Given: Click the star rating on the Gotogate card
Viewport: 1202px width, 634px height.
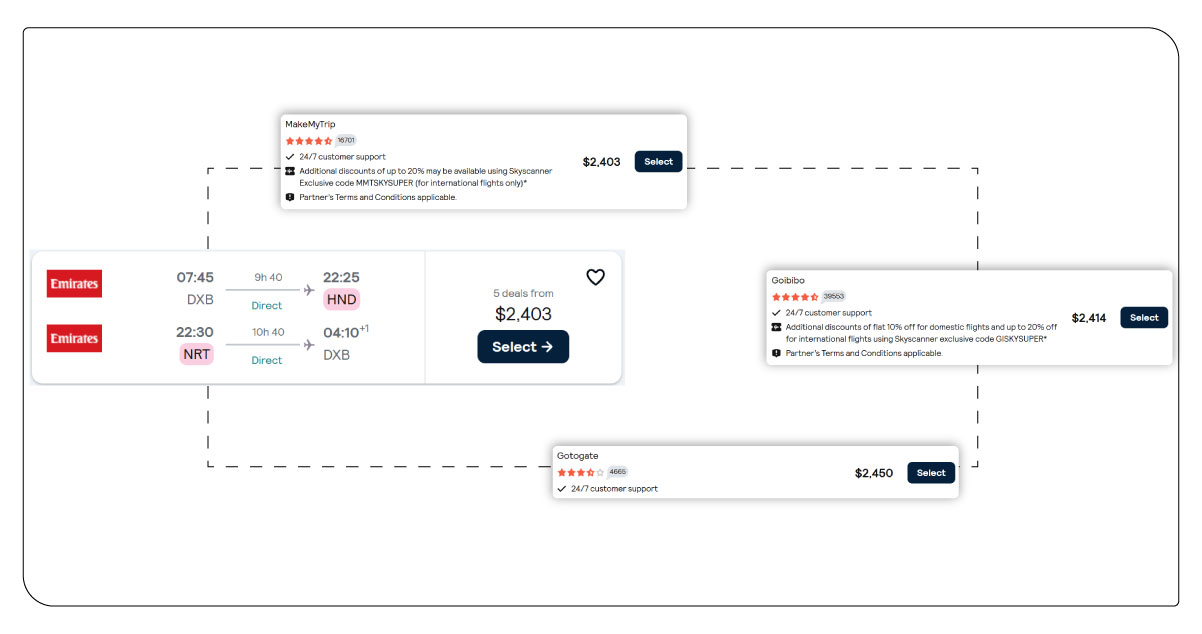Looking at the screenshot, I should click(580, 471).
